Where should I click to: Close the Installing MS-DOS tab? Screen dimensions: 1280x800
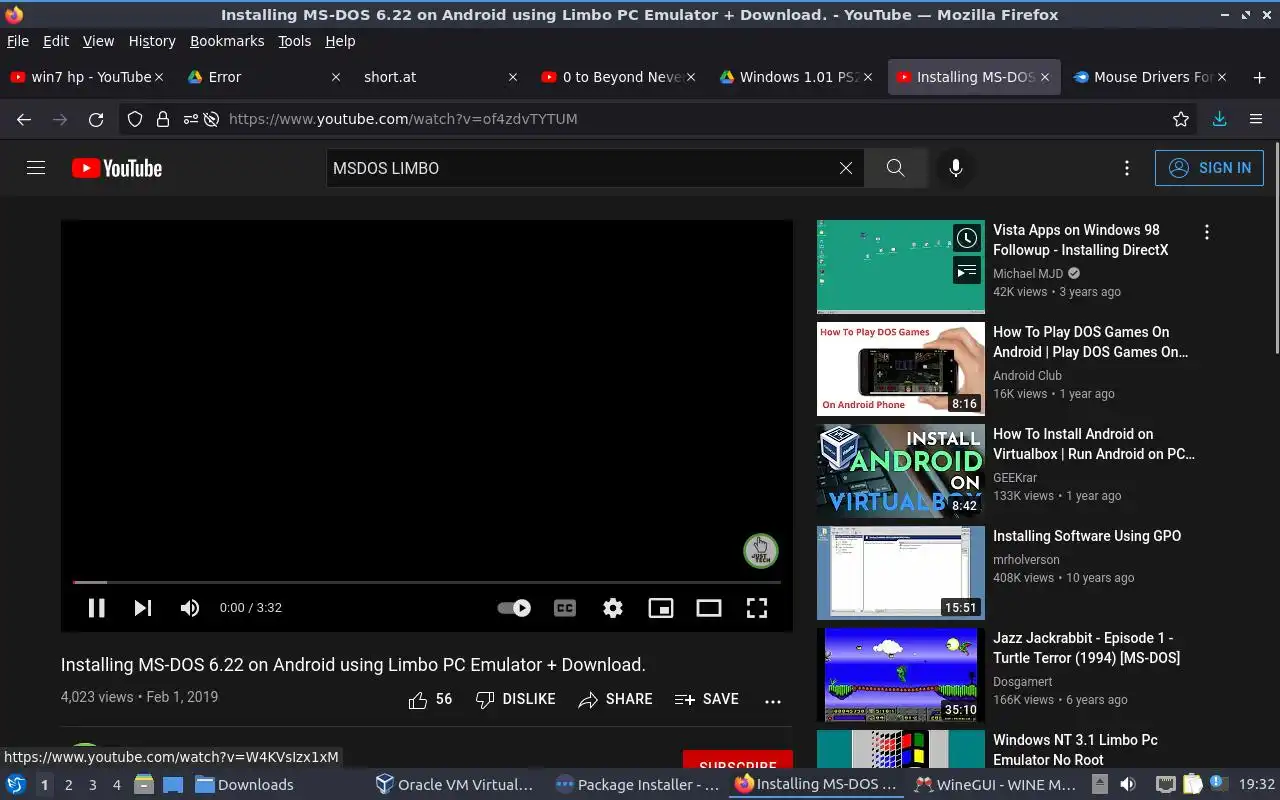pyautogui.click(x=1045, y=77)
